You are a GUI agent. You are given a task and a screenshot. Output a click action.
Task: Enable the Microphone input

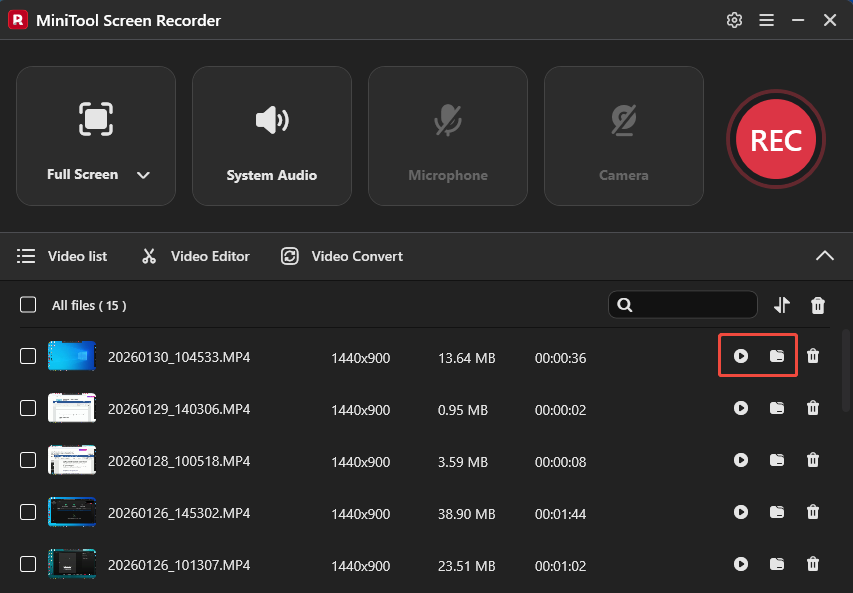coord(447,136)
